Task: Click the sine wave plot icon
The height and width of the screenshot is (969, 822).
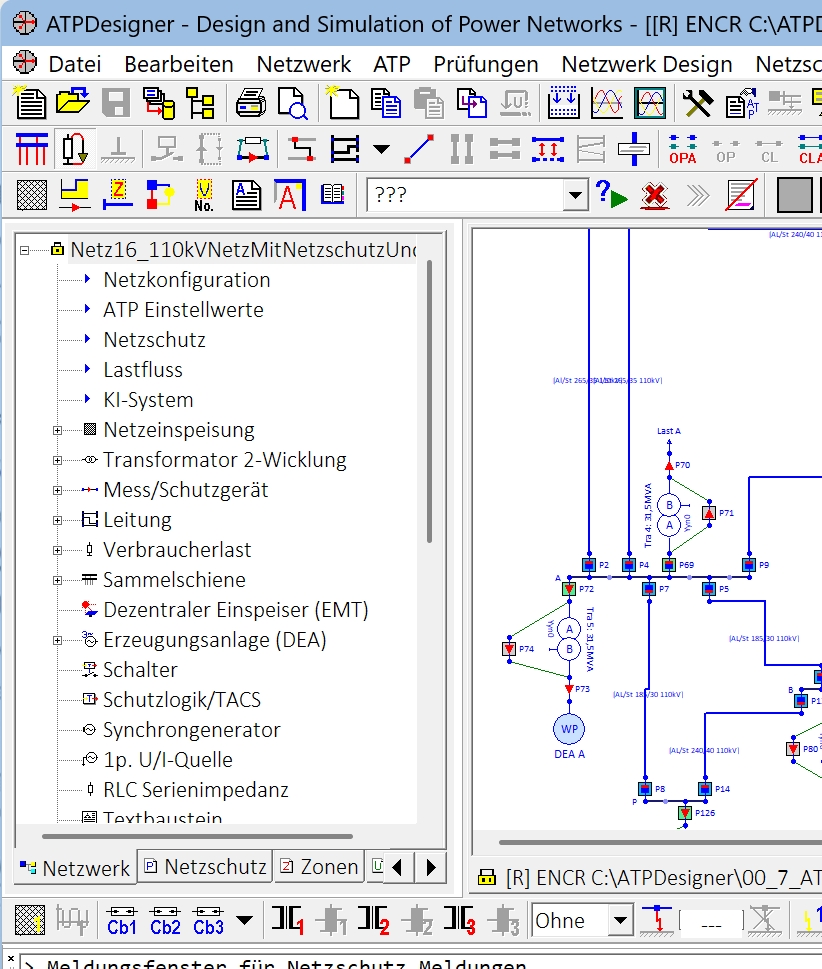Action: (x=607, y=103)
